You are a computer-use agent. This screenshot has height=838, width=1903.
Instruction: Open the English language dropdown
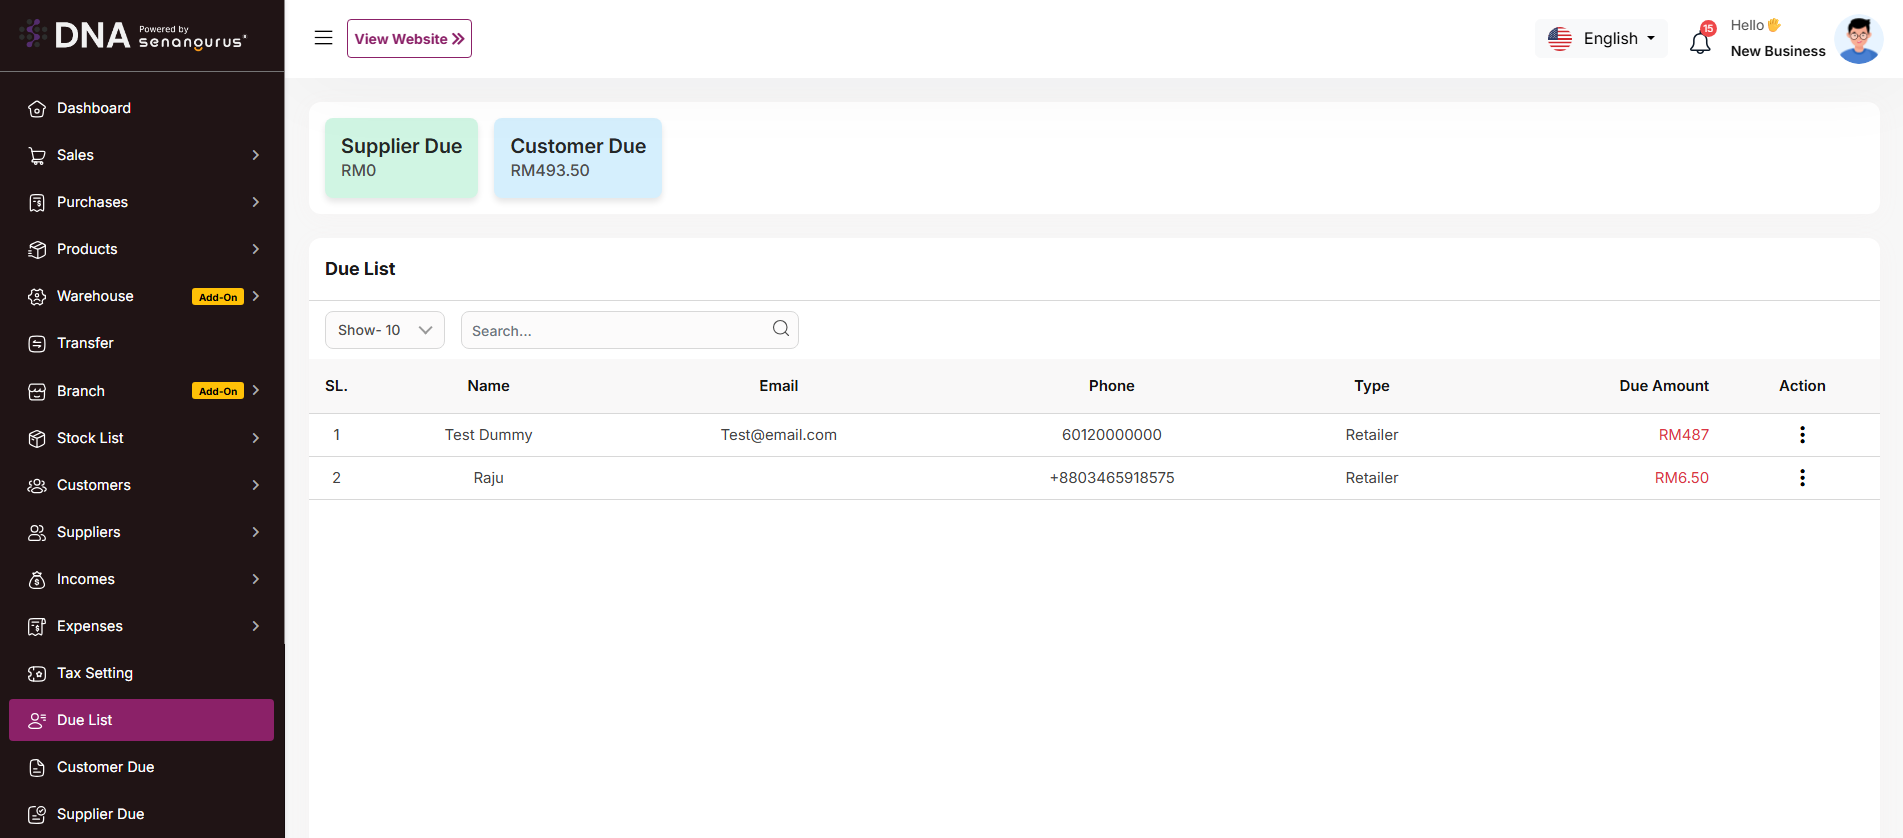point(1601,39)
